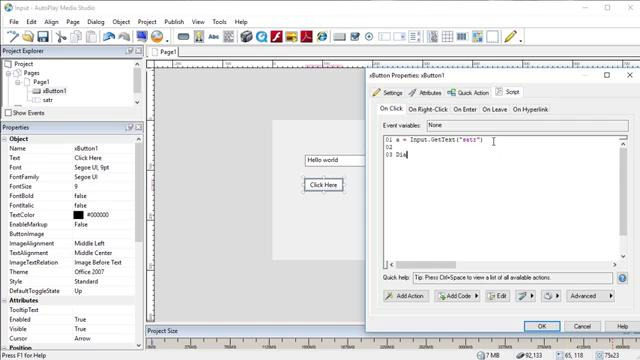Click the Build/Publish globe icon
Viewport: 640px width, 360px height.
157,37
